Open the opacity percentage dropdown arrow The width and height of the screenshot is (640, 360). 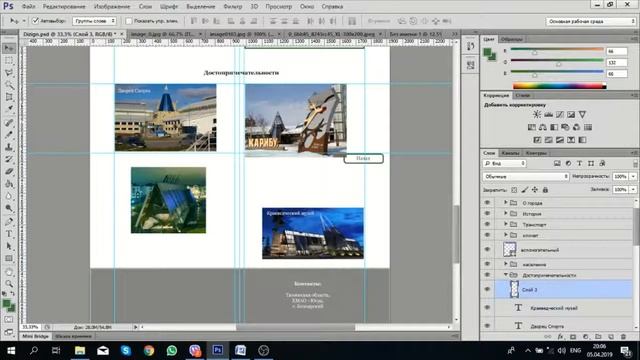click(633, 176)
